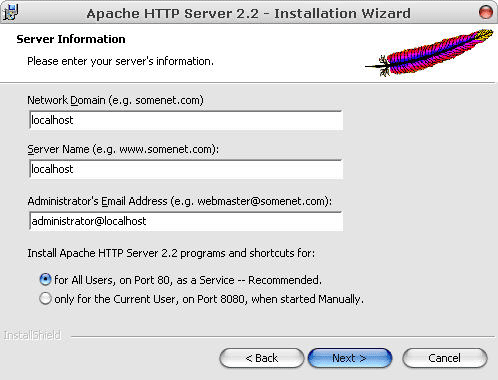Cancel the Apache installation
The width and height of the screenshot is (498, 380).
[x=445, y=358]
